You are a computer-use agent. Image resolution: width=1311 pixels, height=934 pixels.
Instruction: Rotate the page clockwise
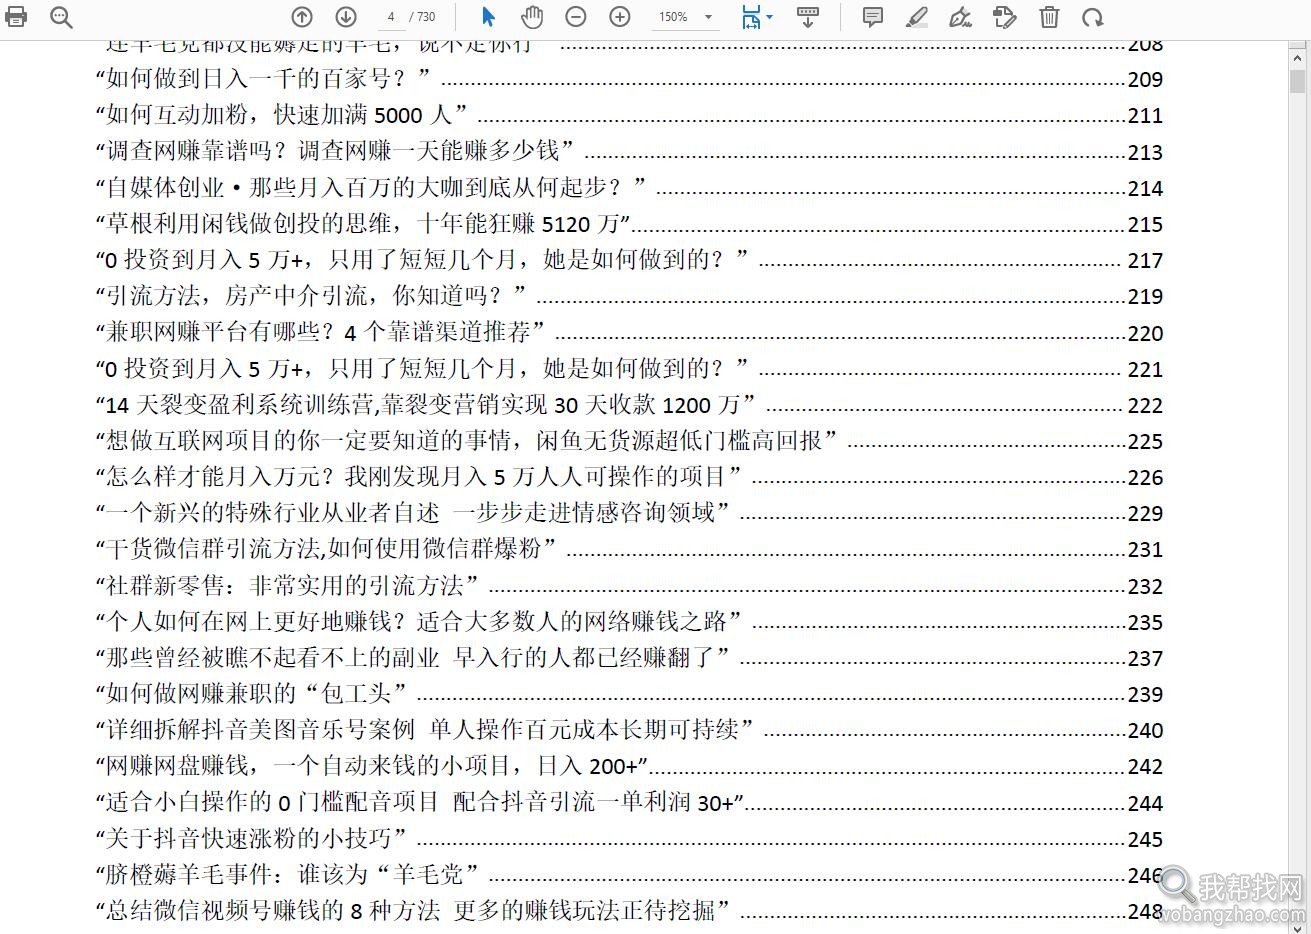tap(1092, 16)
